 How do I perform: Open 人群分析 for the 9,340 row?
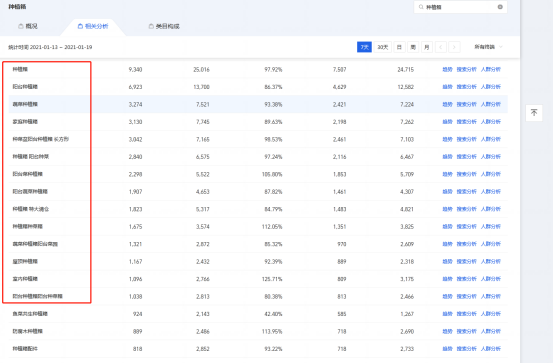491,70
